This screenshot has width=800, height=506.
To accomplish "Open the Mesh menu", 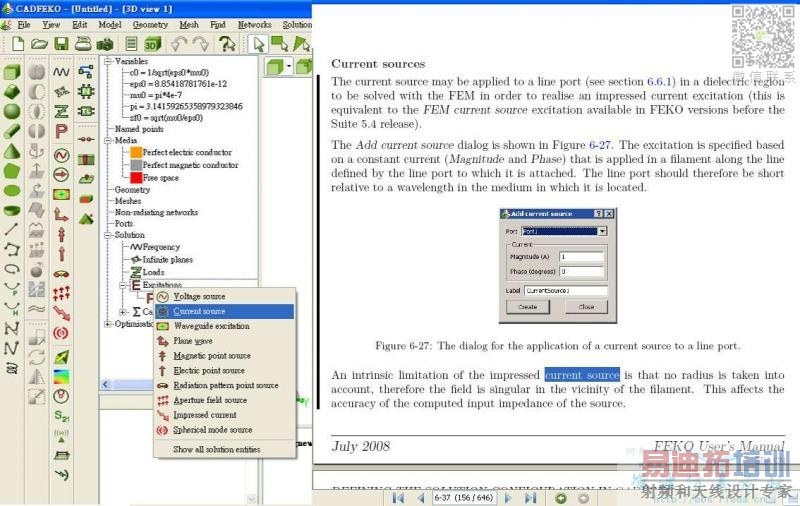I will (189, 24).
